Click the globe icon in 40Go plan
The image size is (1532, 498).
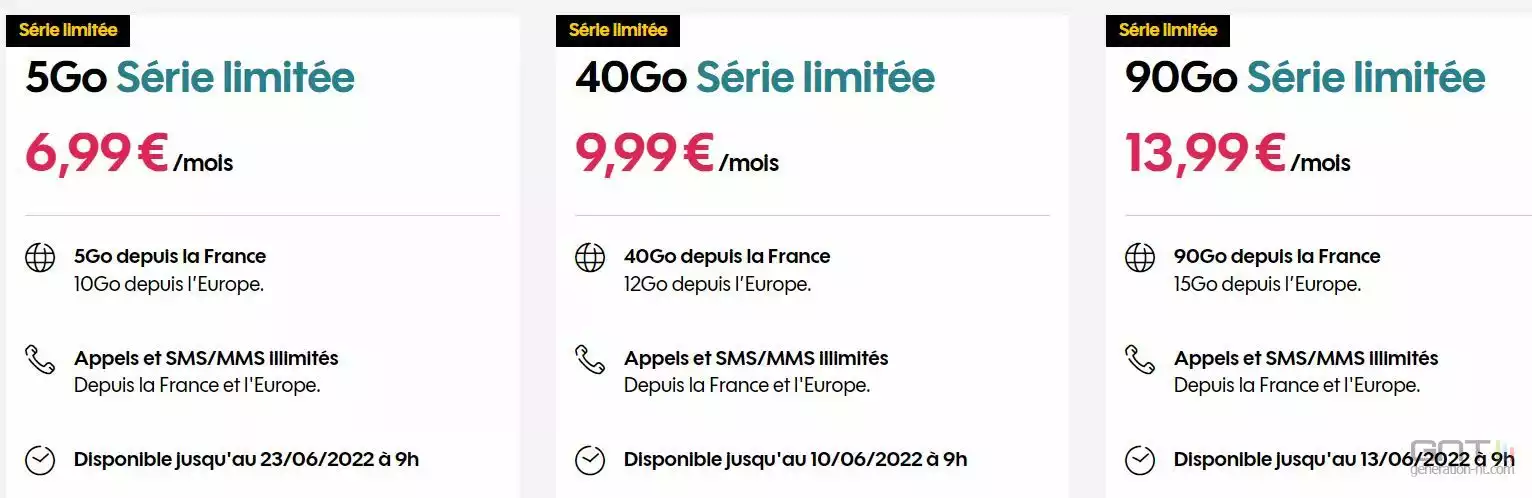590,258
